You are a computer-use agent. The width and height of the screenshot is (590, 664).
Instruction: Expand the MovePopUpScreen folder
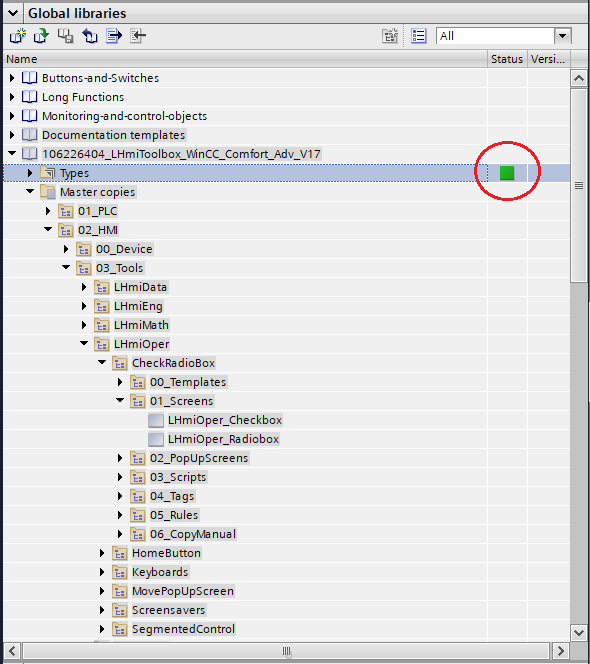pos(102,591)
